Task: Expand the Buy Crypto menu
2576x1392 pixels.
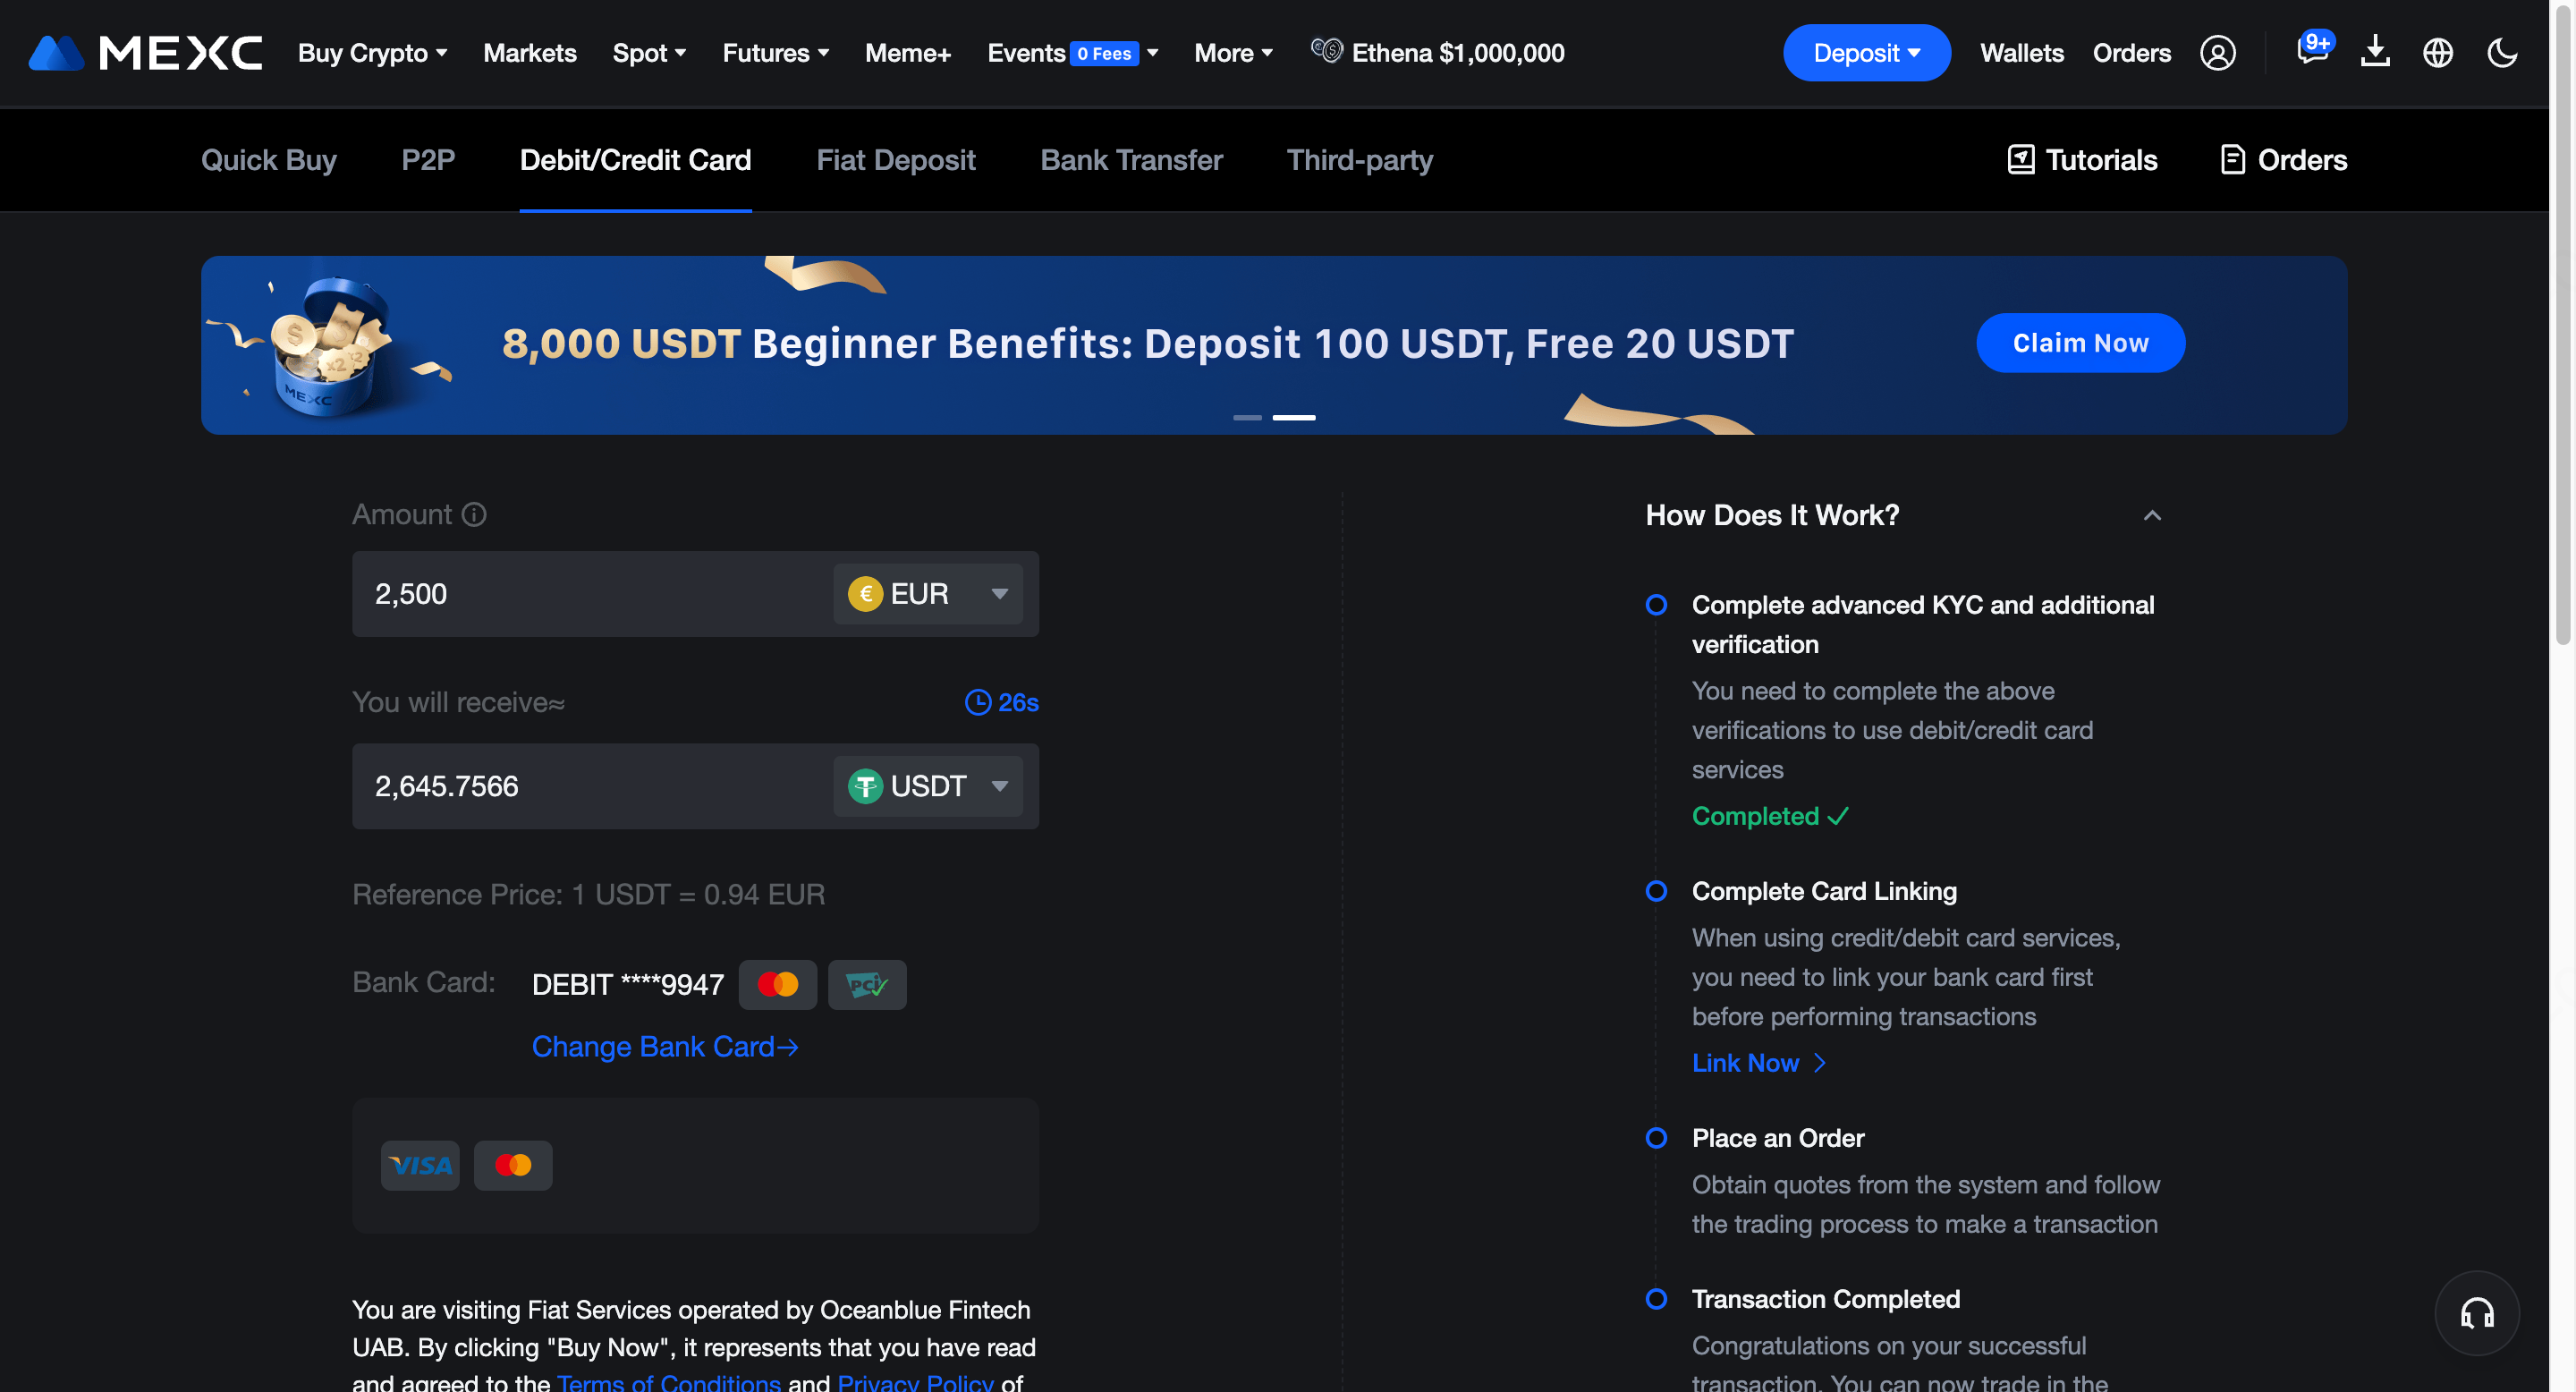Action: pos(372,53)
